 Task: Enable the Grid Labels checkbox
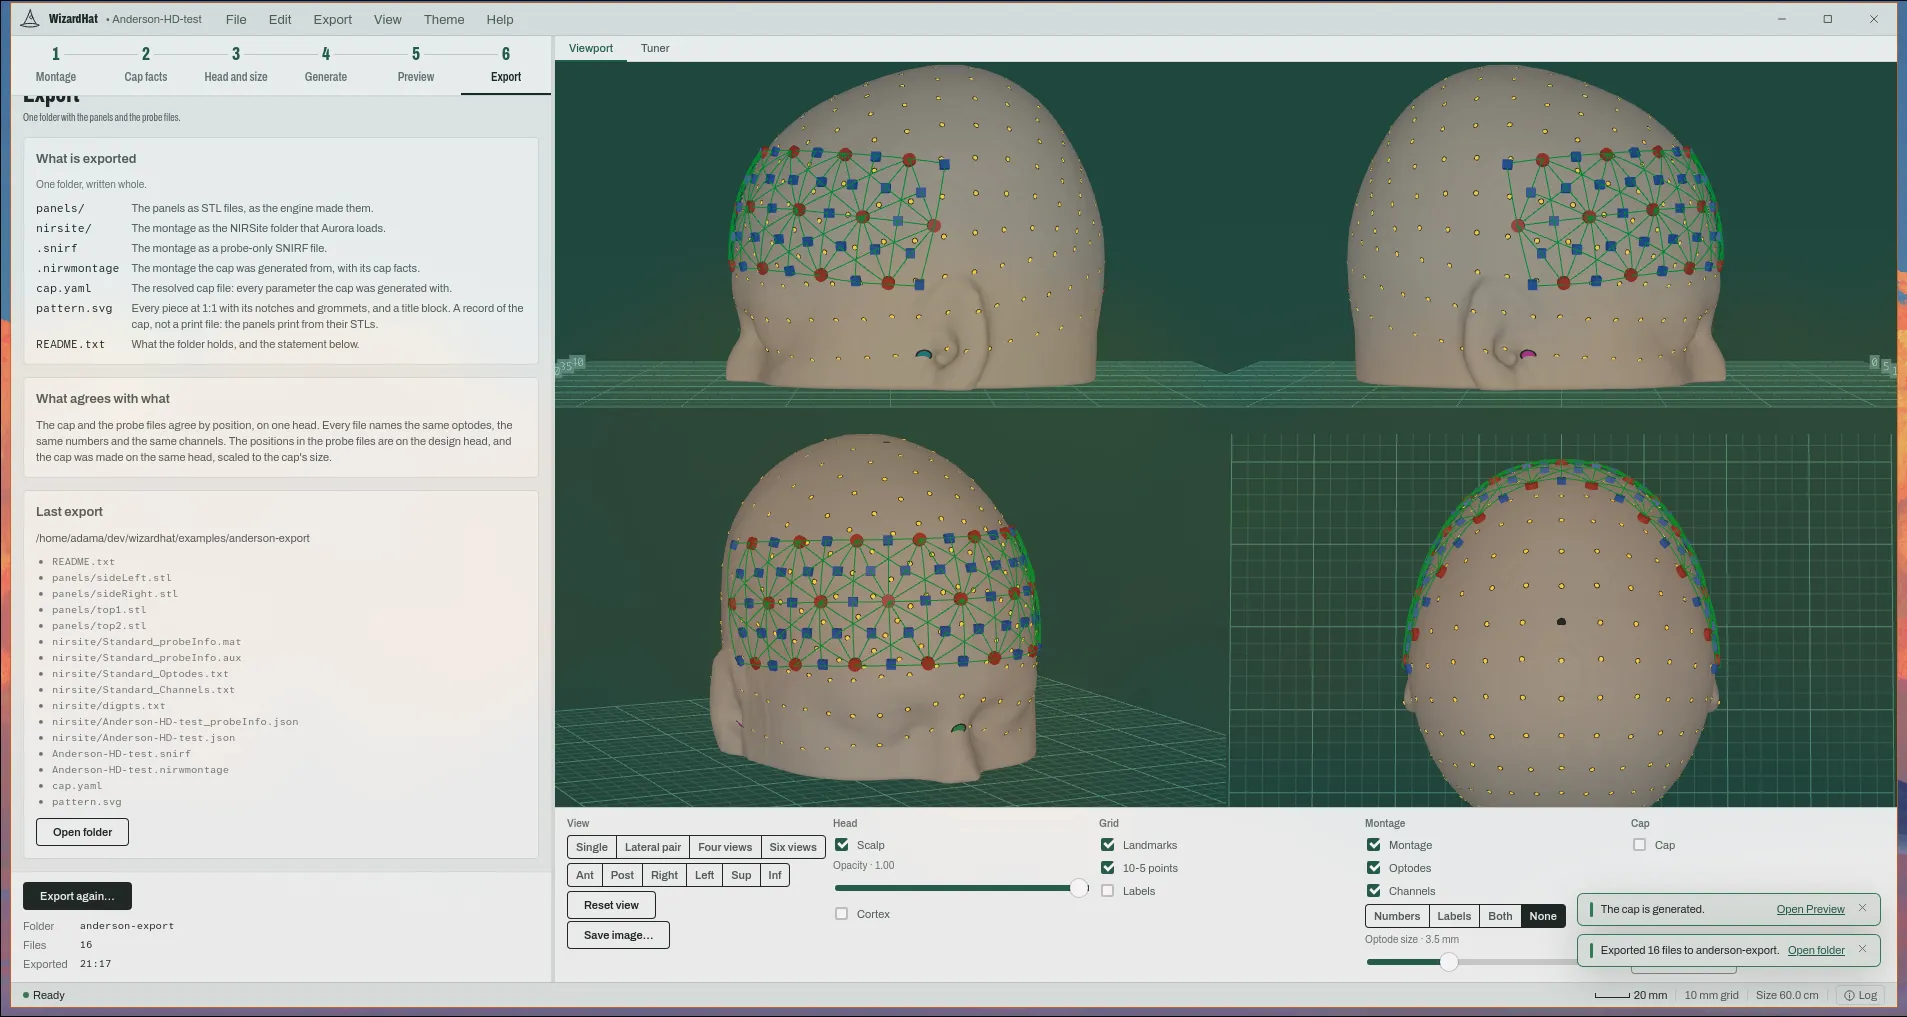click(1108, 891)
